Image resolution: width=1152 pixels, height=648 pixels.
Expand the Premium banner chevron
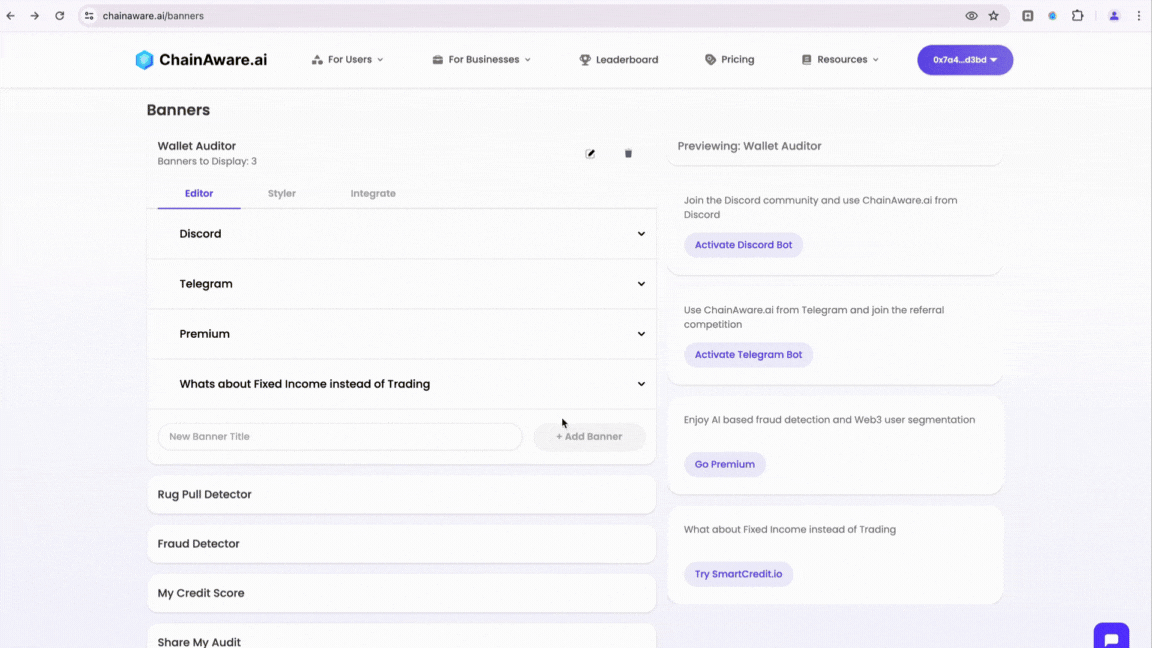[641, 334]
